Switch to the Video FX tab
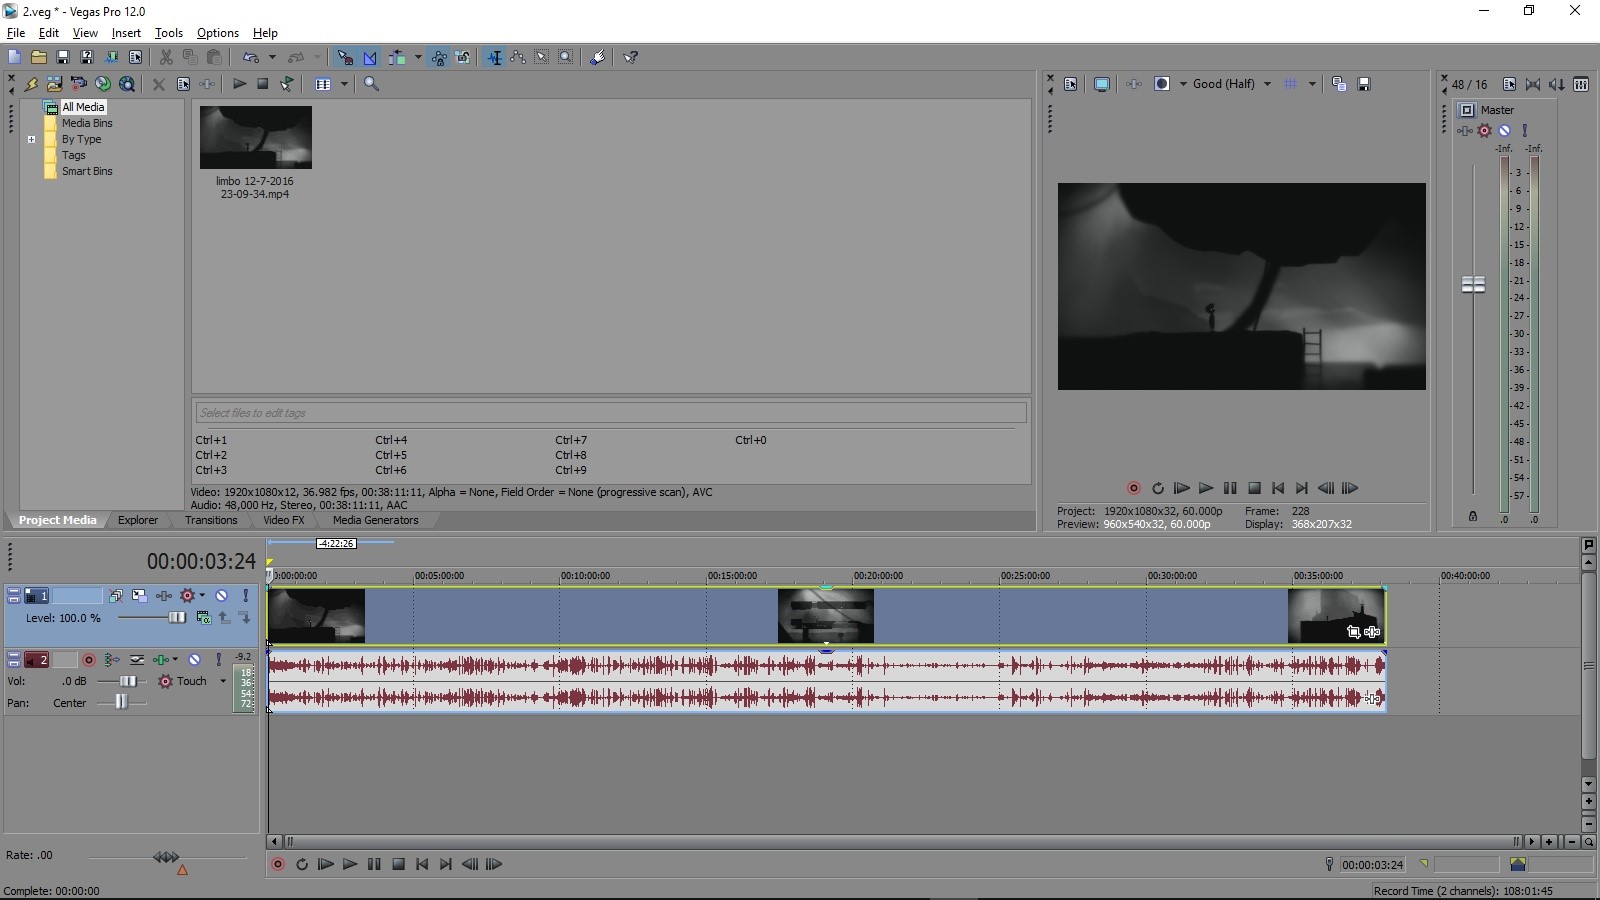Screen dimensions: 1600x900 284,520
